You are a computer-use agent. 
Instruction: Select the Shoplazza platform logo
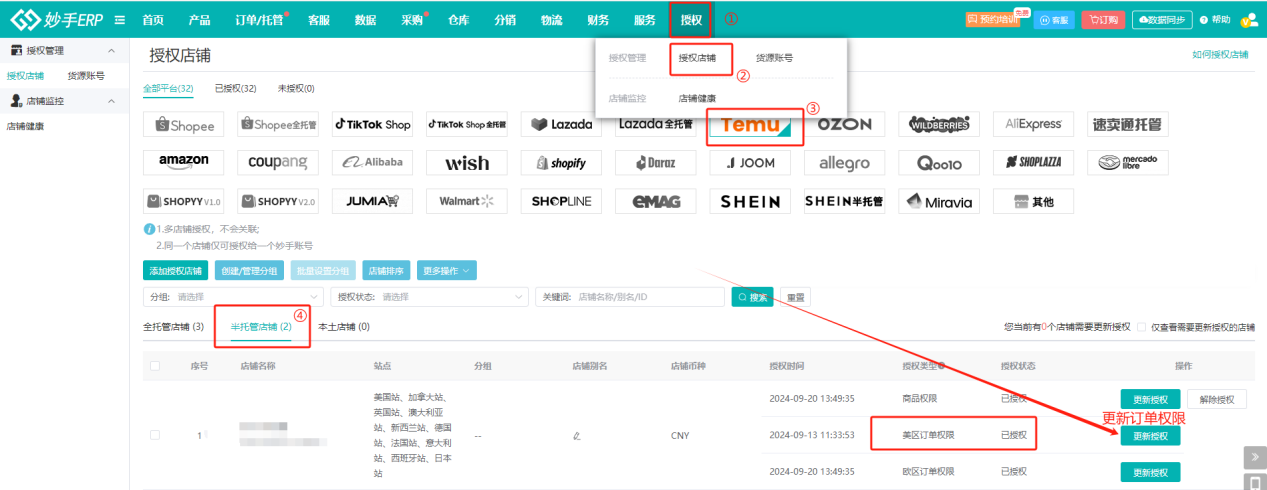(x=1033, y=162)
